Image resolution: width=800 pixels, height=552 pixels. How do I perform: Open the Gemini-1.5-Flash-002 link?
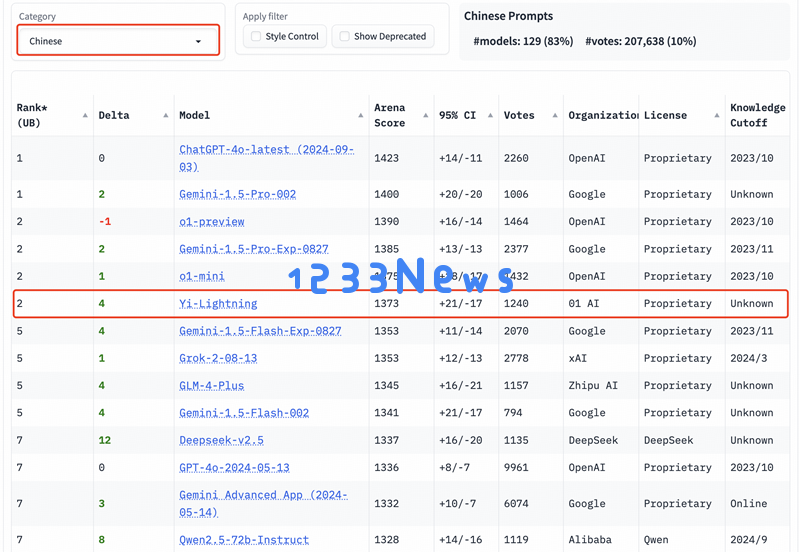244,413
